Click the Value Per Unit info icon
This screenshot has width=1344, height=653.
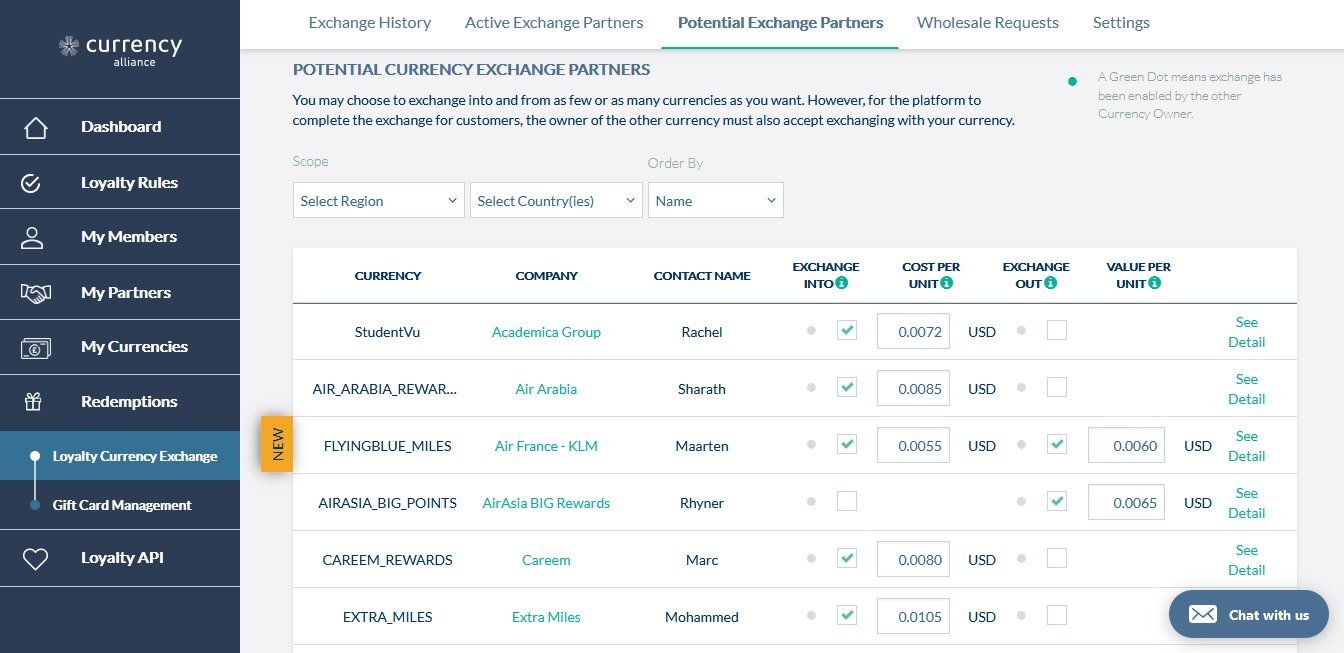[1155, 284]
